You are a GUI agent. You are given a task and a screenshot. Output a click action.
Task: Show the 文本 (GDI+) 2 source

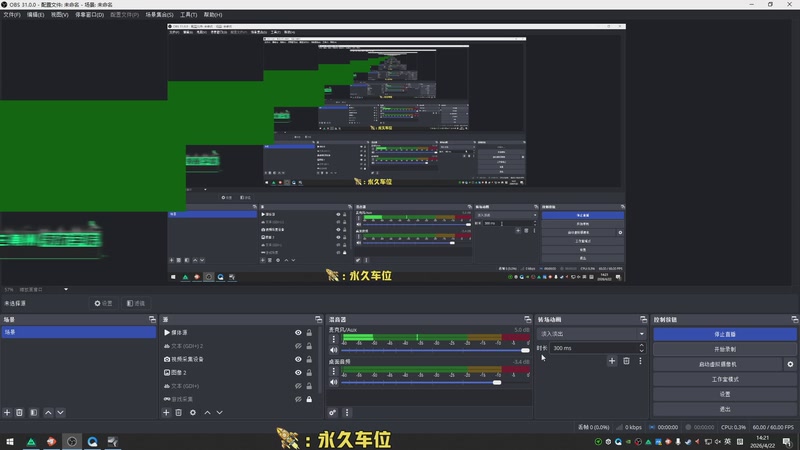click(x=298, y=346)
